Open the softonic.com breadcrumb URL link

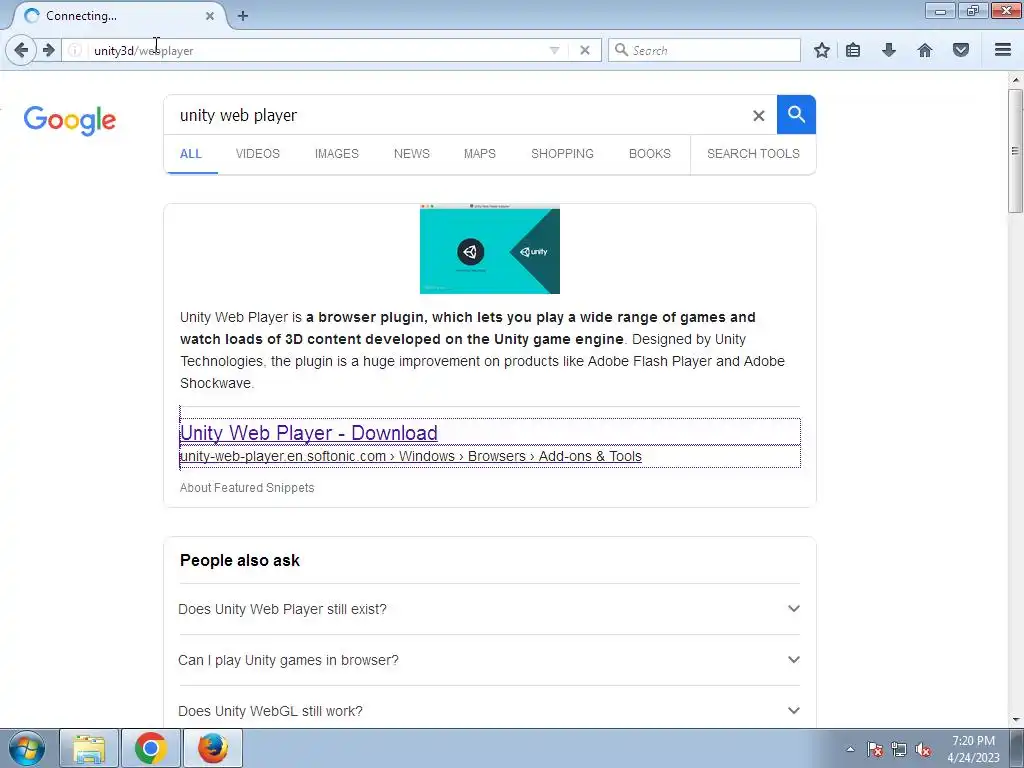click(x=411, y=456)
